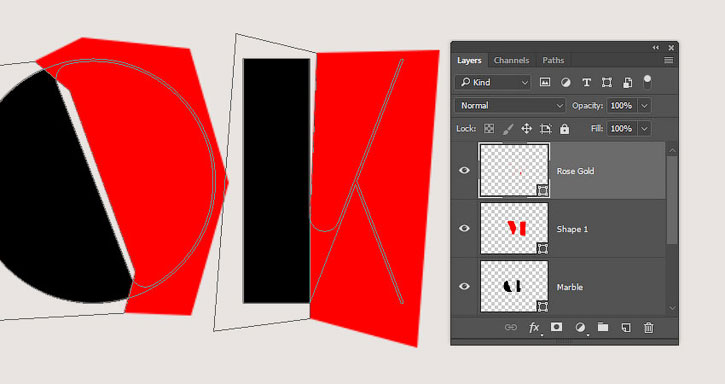Screen dimensions: 725x384
Task: Select the Marble layer thumbnail
Action: [x=514, y=286]
